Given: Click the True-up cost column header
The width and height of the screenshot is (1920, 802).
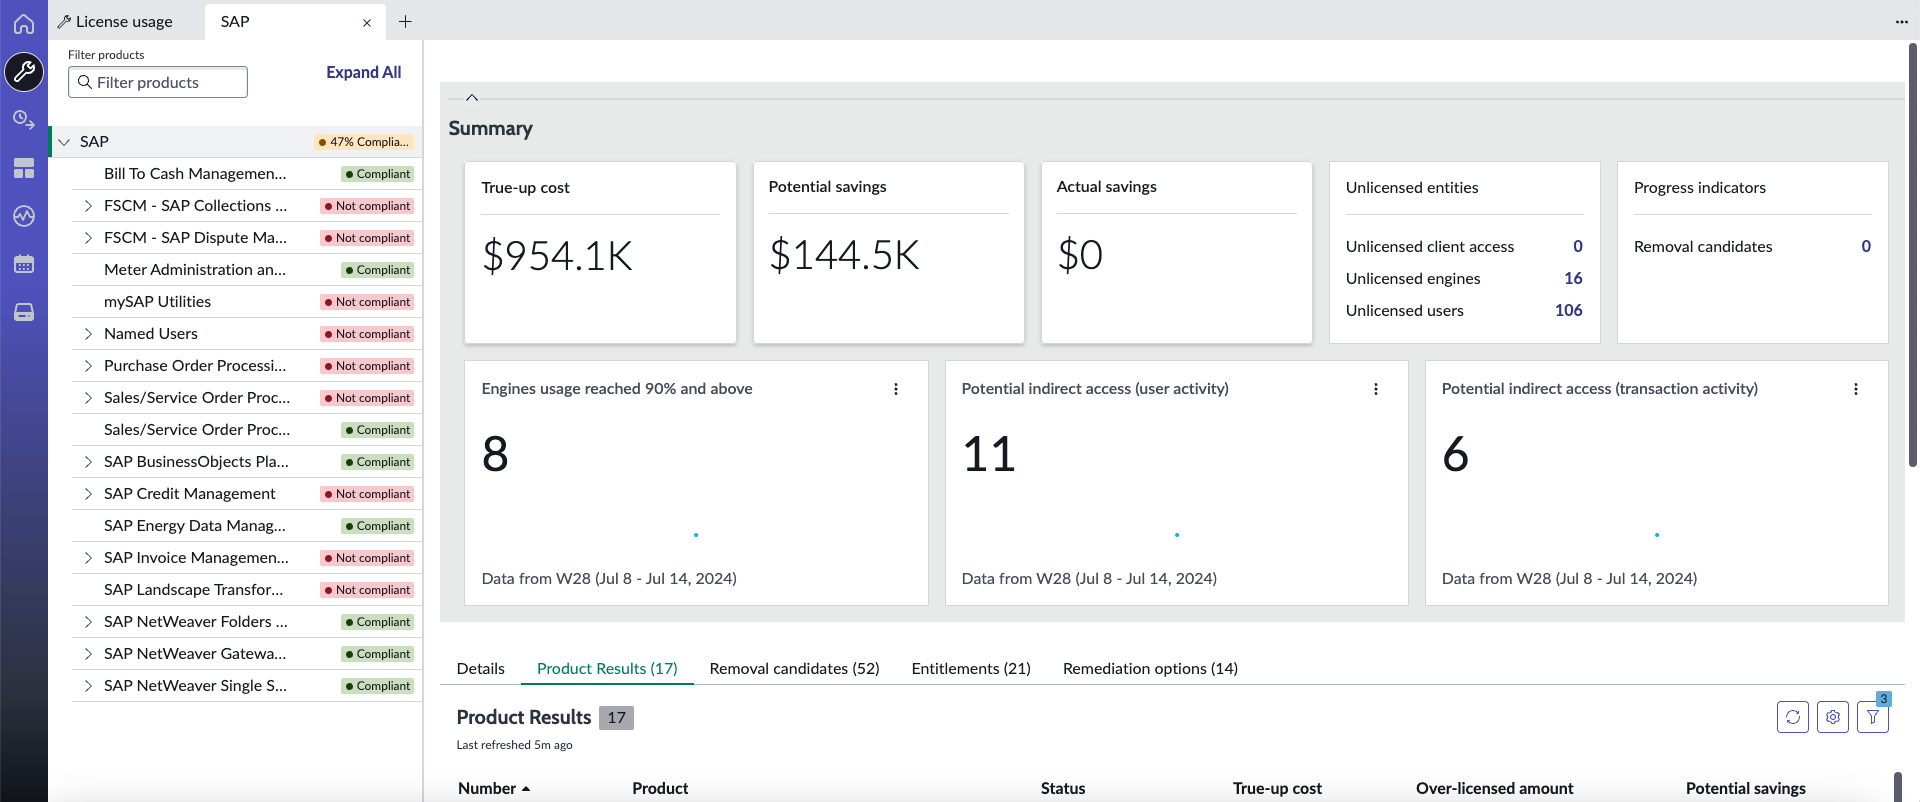Looking at the screenshot, I should (1277, 788).
